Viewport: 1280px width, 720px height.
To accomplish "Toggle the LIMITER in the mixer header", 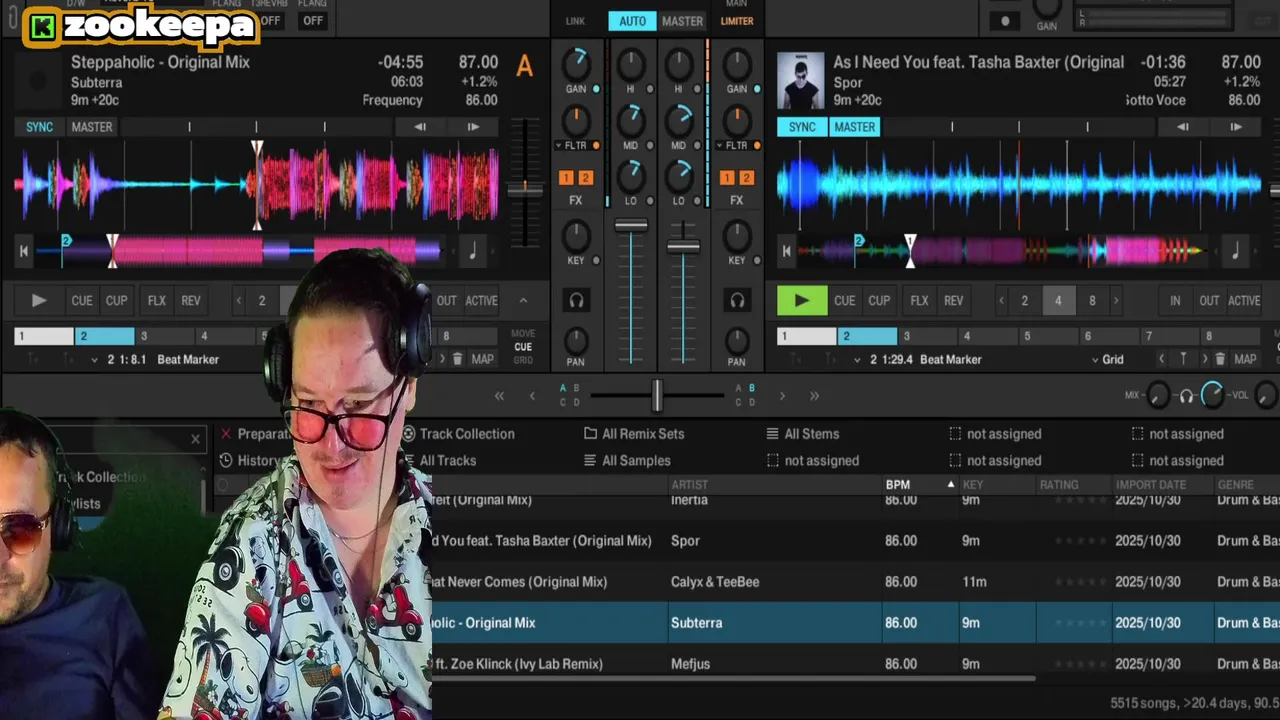I will pyautogui.click(x=737, y=21).
